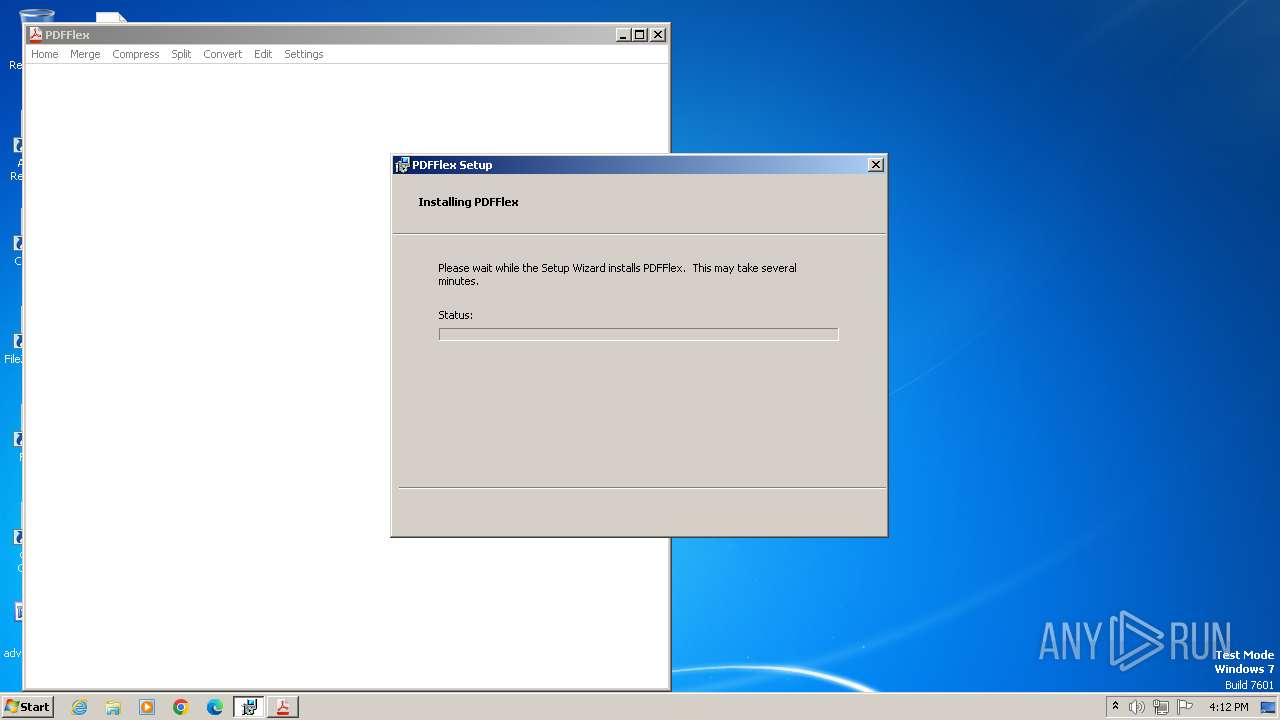1280x720 pixels.
Task: Close the PDFFlex main window
Action: (658, 34)
